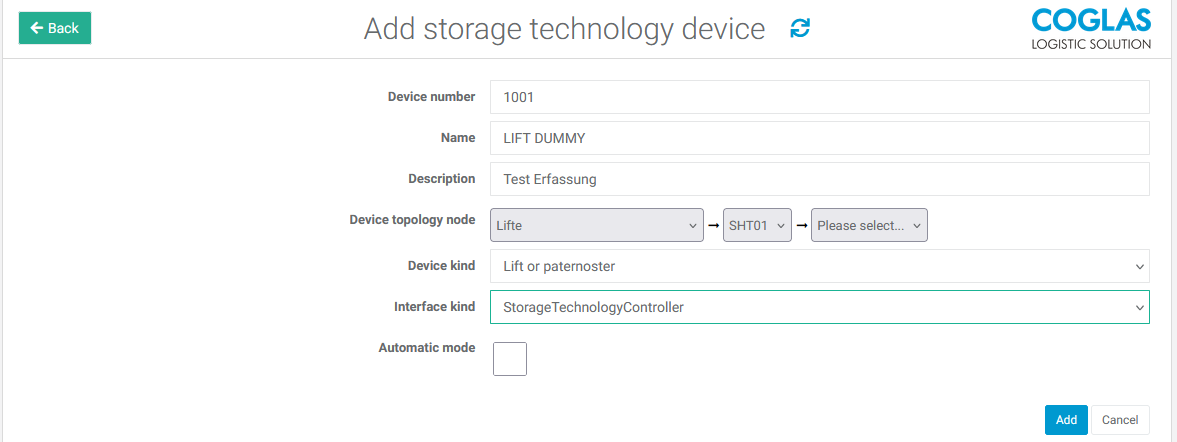Click the Name field containing LIFT DUMMY
Viewport: 1177px width, 442px height.
(x=819, y=138)
